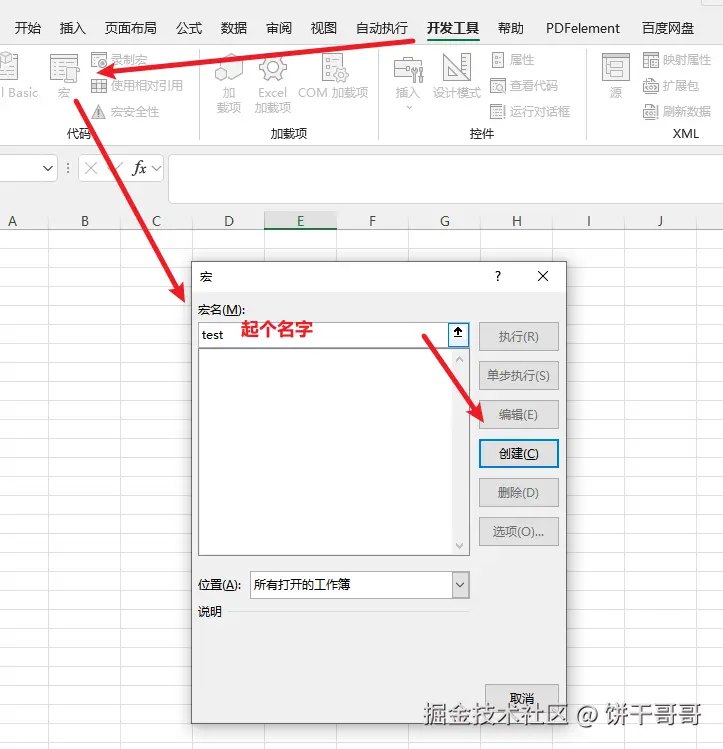723x749 pixels.
Task: Click the fx insert function button
Action: (x=139, y=168)
